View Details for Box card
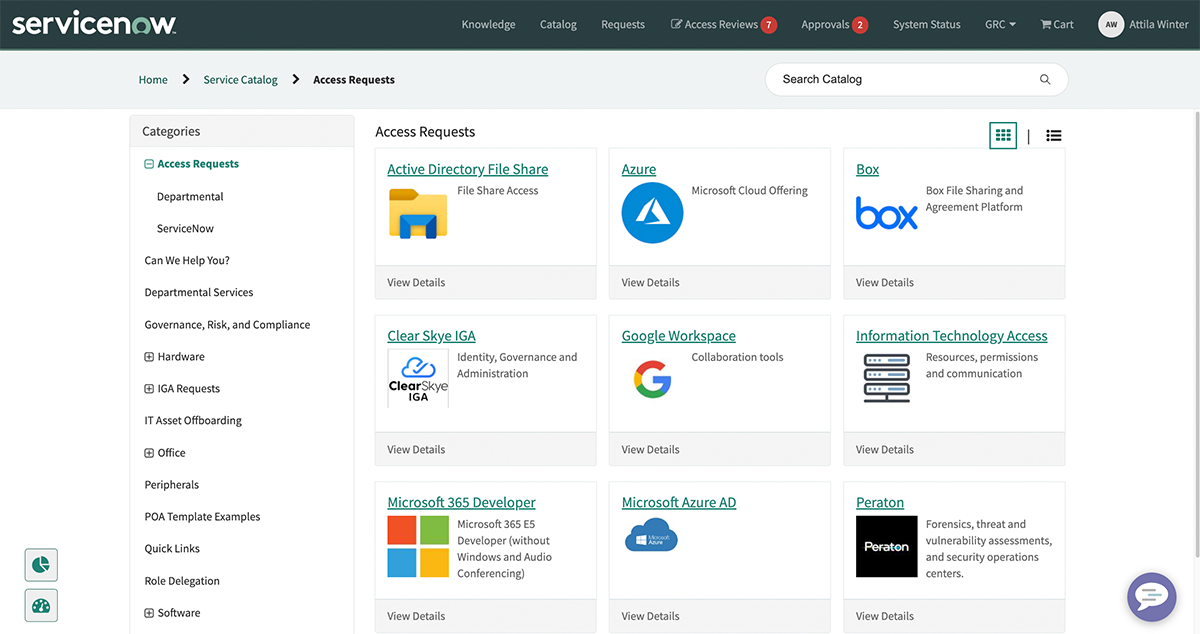The width and height of the screenshot is (1200, 634). [x=884, y=283]
